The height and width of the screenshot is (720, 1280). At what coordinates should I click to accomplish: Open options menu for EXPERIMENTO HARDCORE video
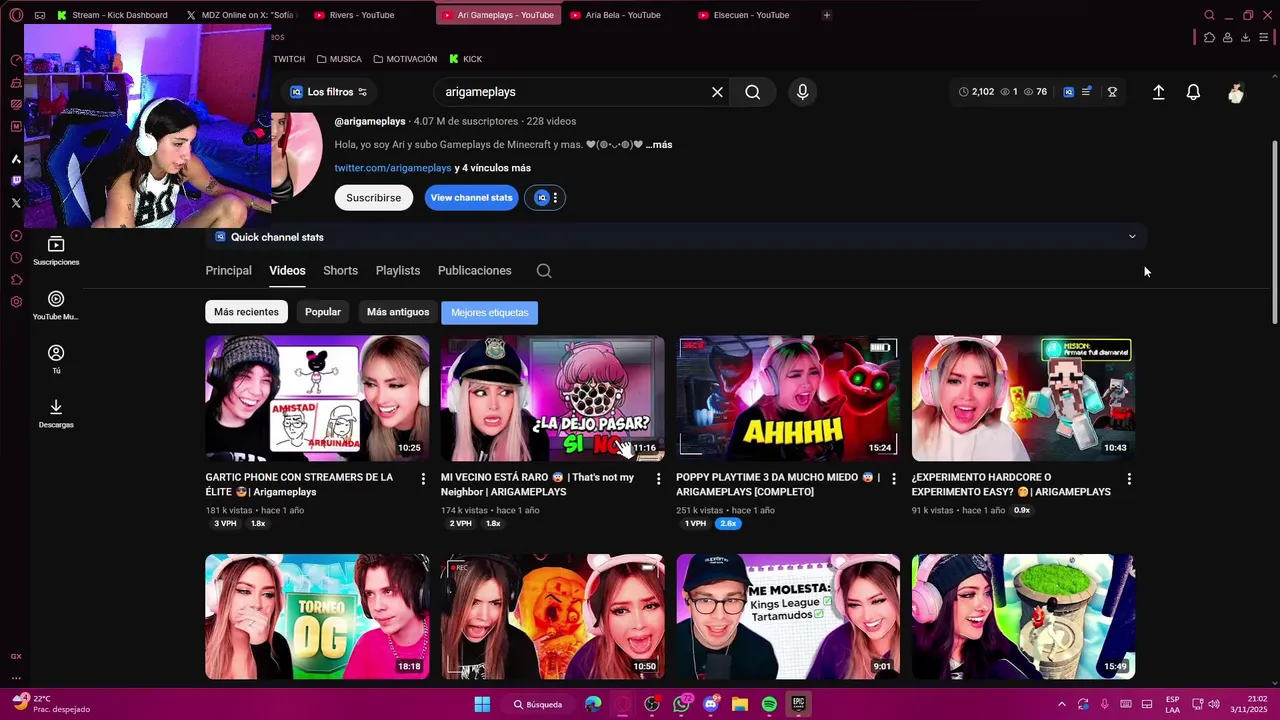pyautogui.click(x=1129, y=479)
